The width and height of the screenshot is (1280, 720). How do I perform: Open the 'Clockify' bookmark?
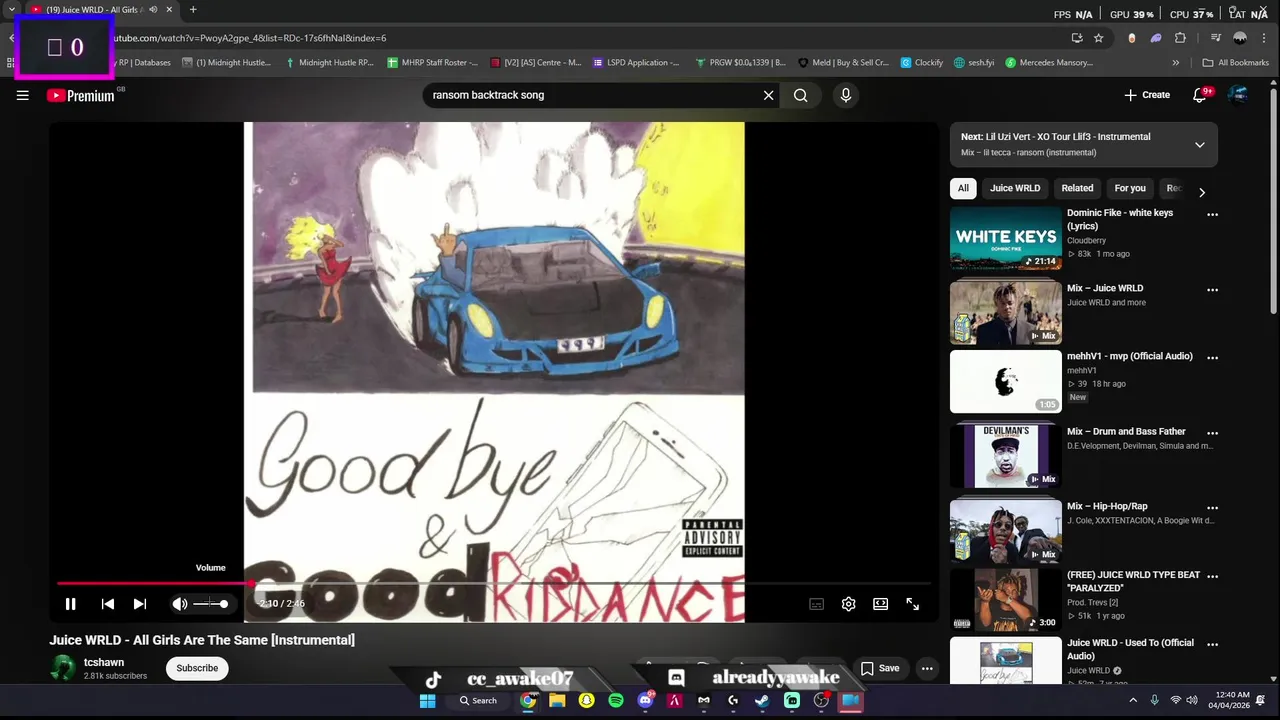pos(921,62)
